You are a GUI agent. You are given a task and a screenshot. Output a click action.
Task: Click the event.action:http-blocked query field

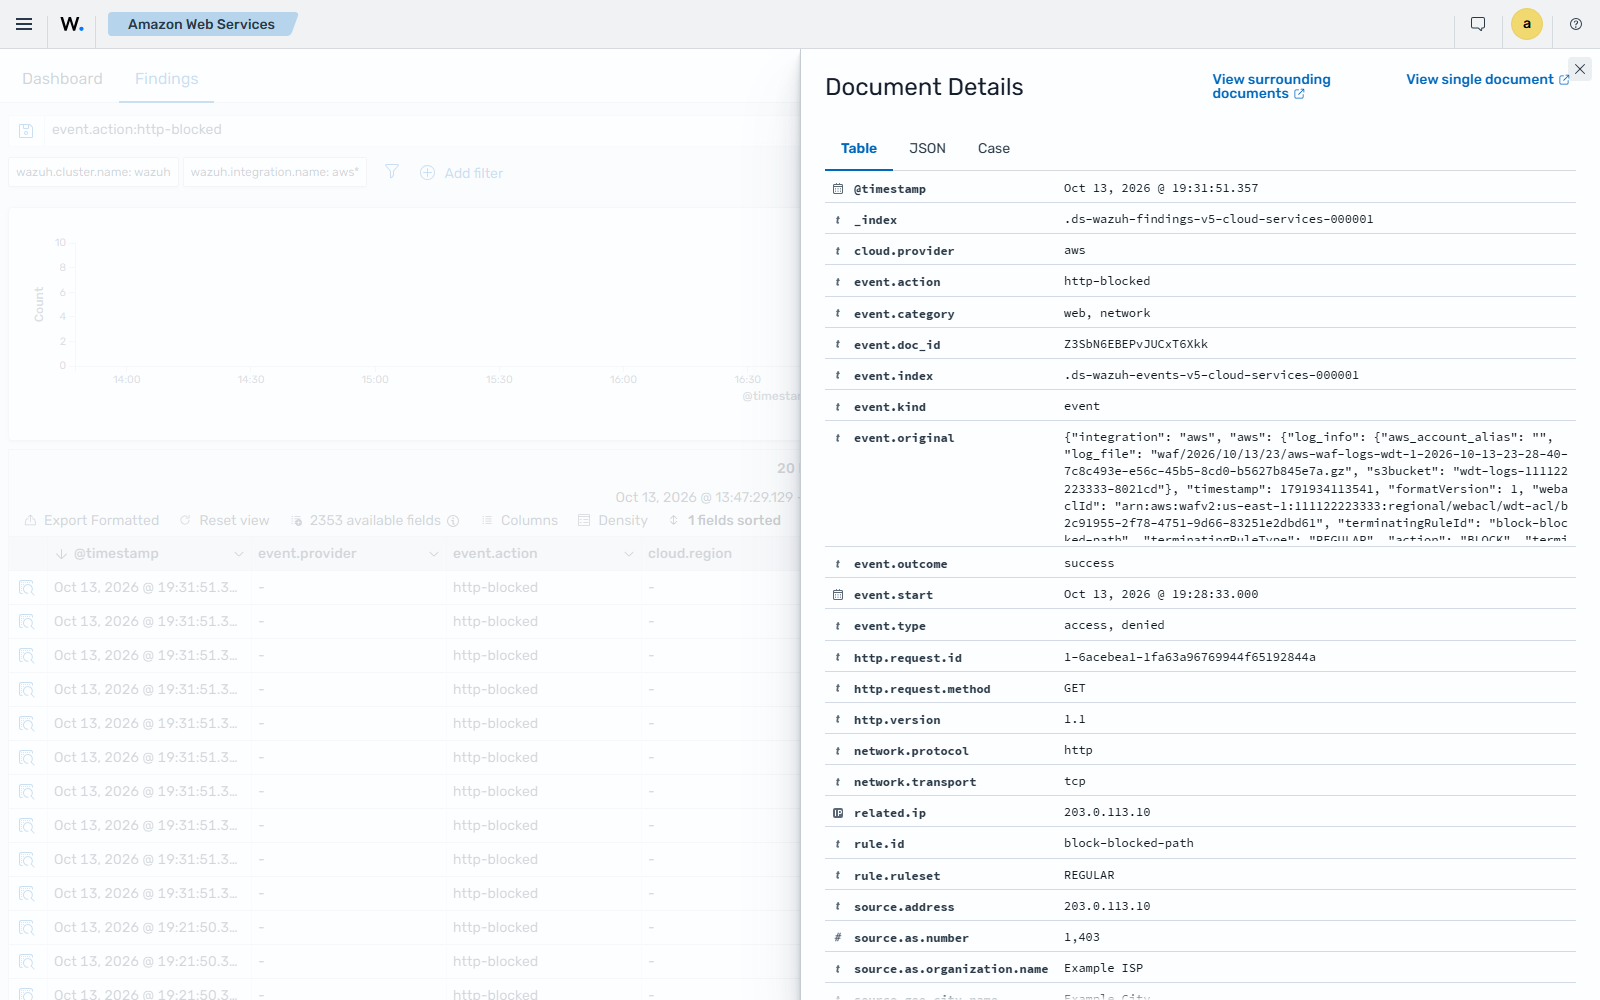420,130
